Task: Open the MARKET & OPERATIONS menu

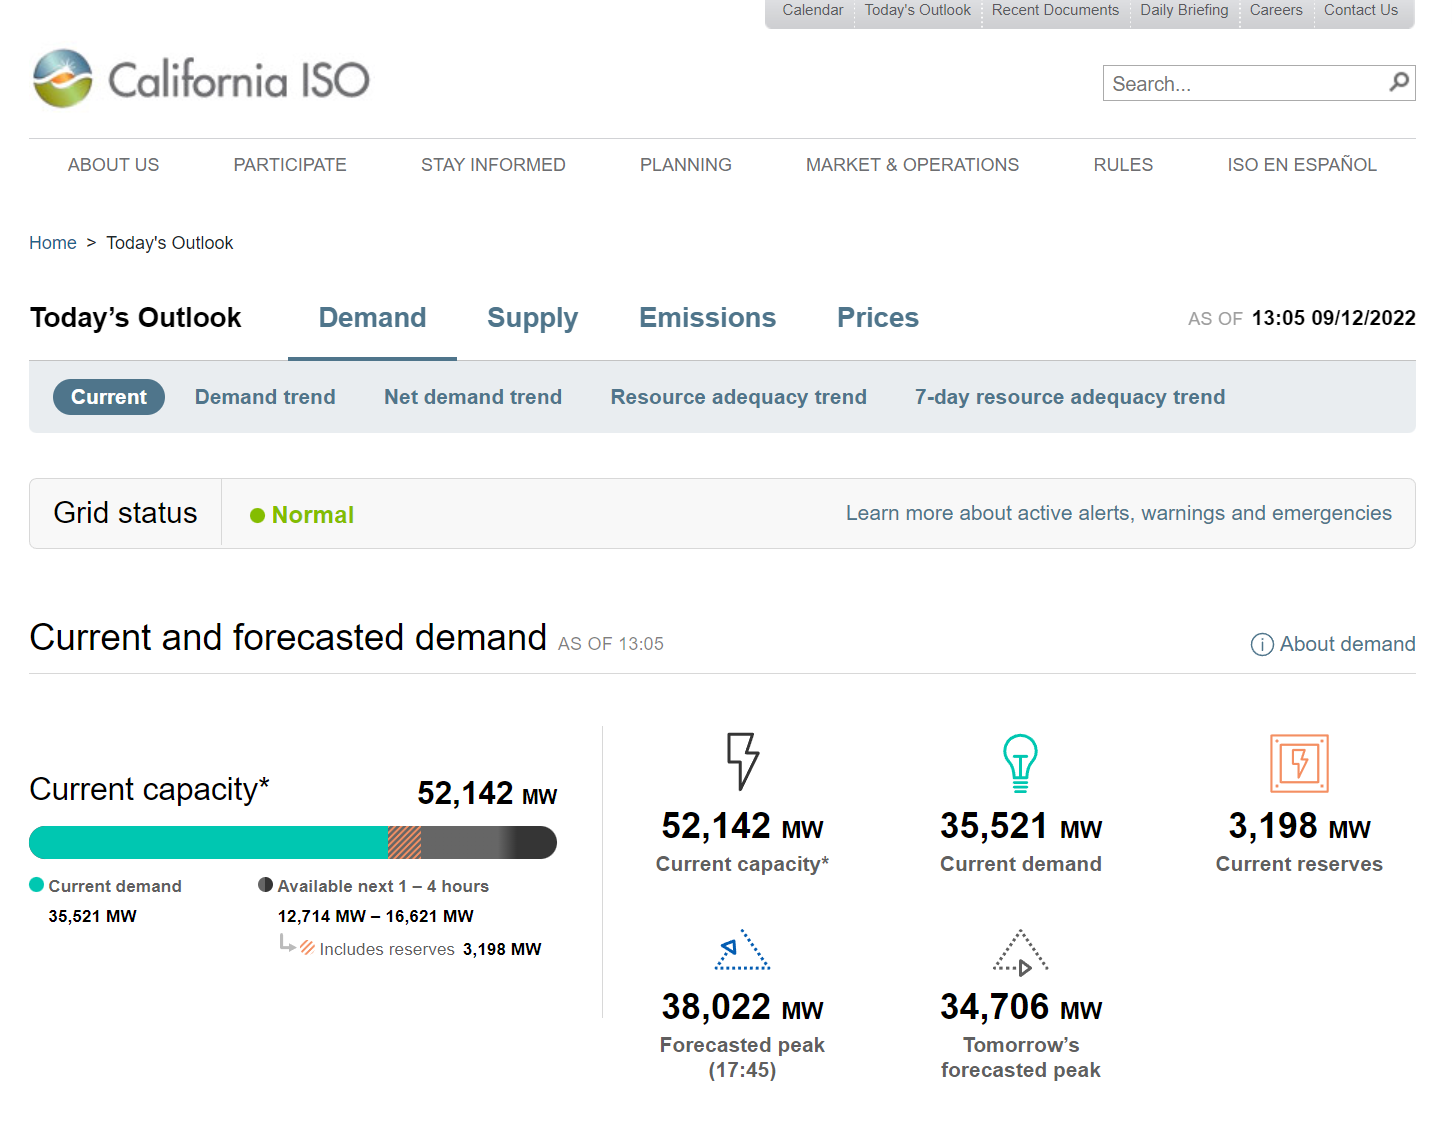Action: 912,165
